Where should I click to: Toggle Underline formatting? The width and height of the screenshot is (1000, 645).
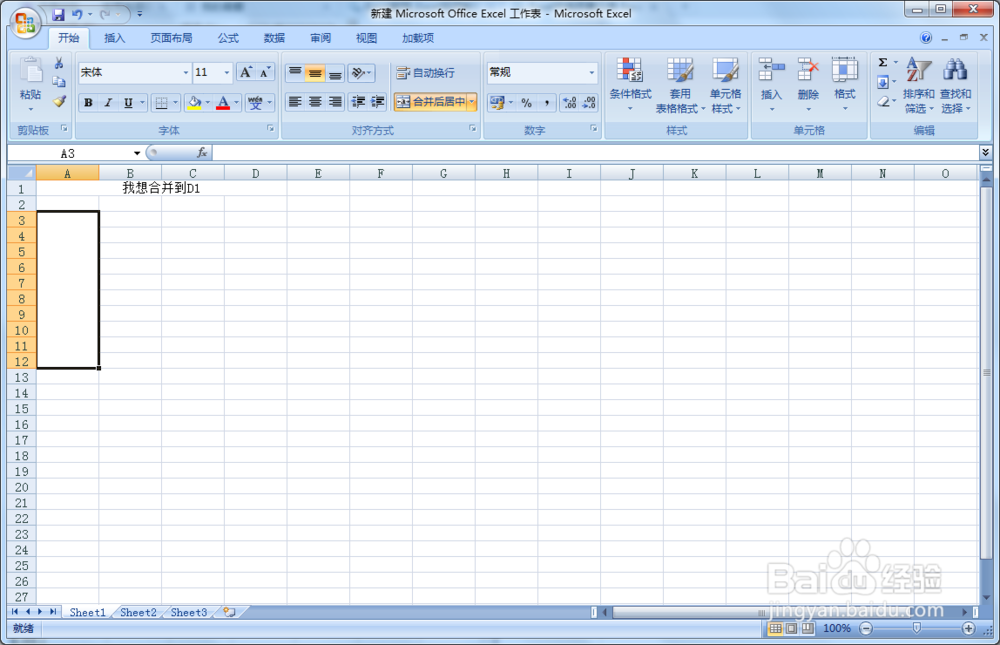(x=128, y=102)
